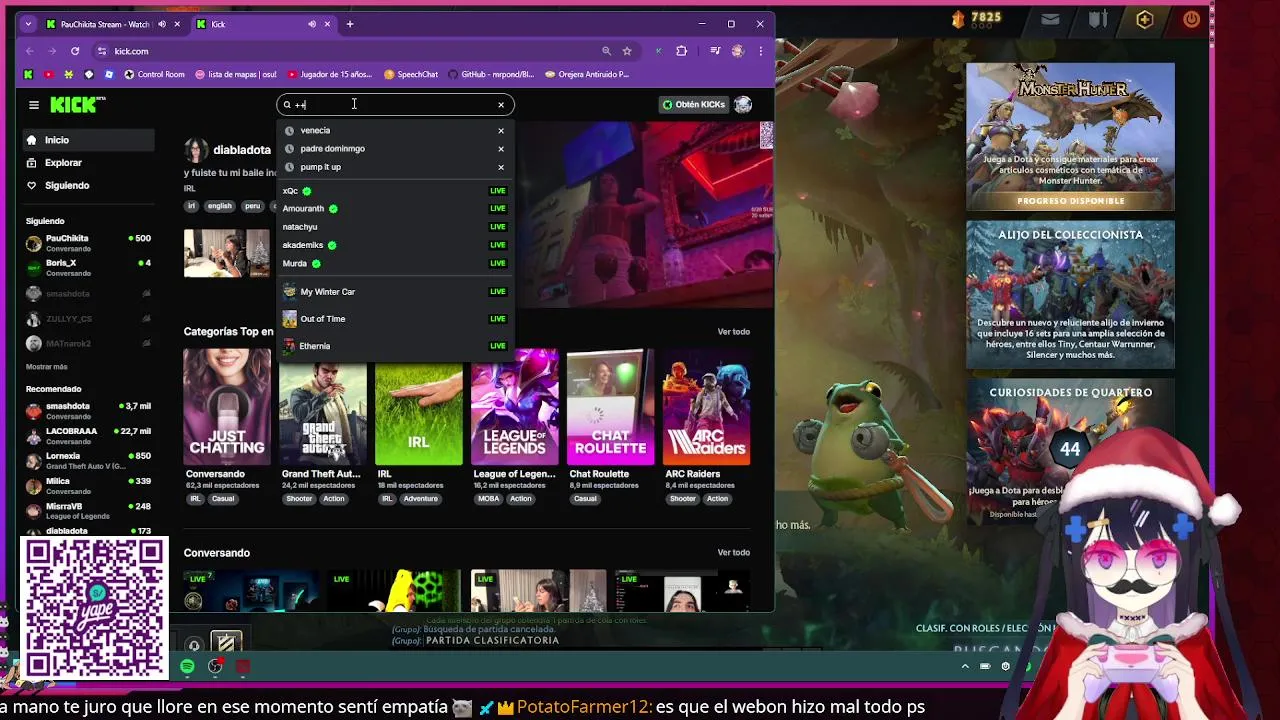Expand 'Mostrar más' followed channels

click(x=47, y=367)
